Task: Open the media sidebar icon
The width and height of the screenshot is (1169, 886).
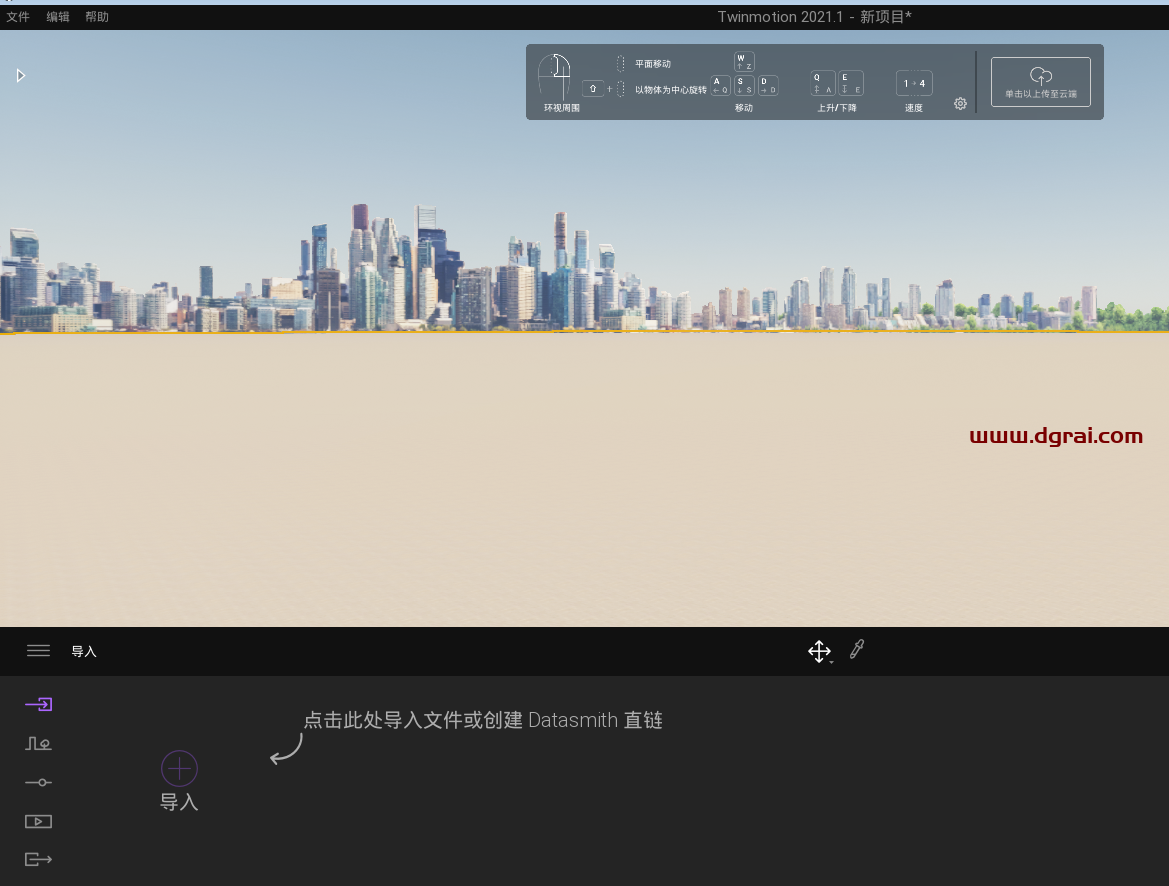Action: tap(39, 821)
